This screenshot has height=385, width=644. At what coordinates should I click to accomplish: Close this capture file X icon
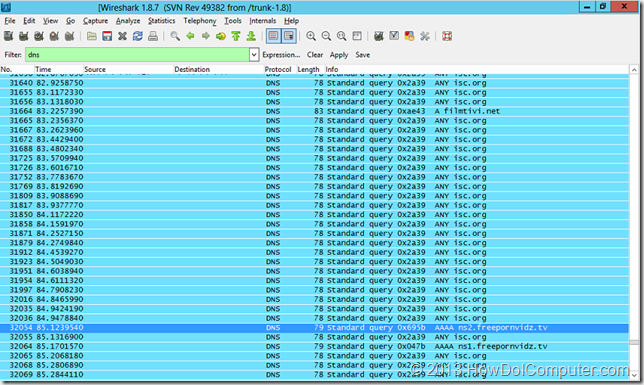click(x=122, y=36)
